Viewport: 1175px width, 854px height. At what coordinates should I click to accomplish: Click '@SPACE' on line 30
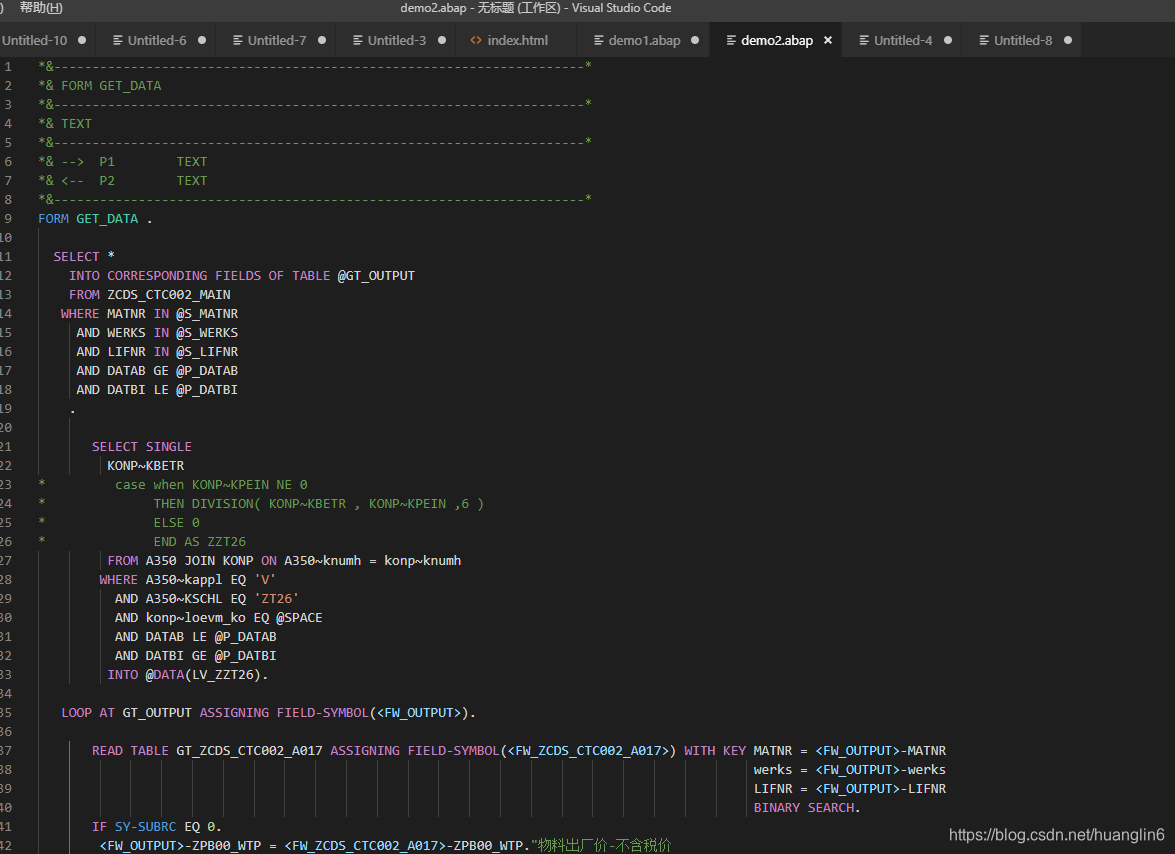point(299,617)
